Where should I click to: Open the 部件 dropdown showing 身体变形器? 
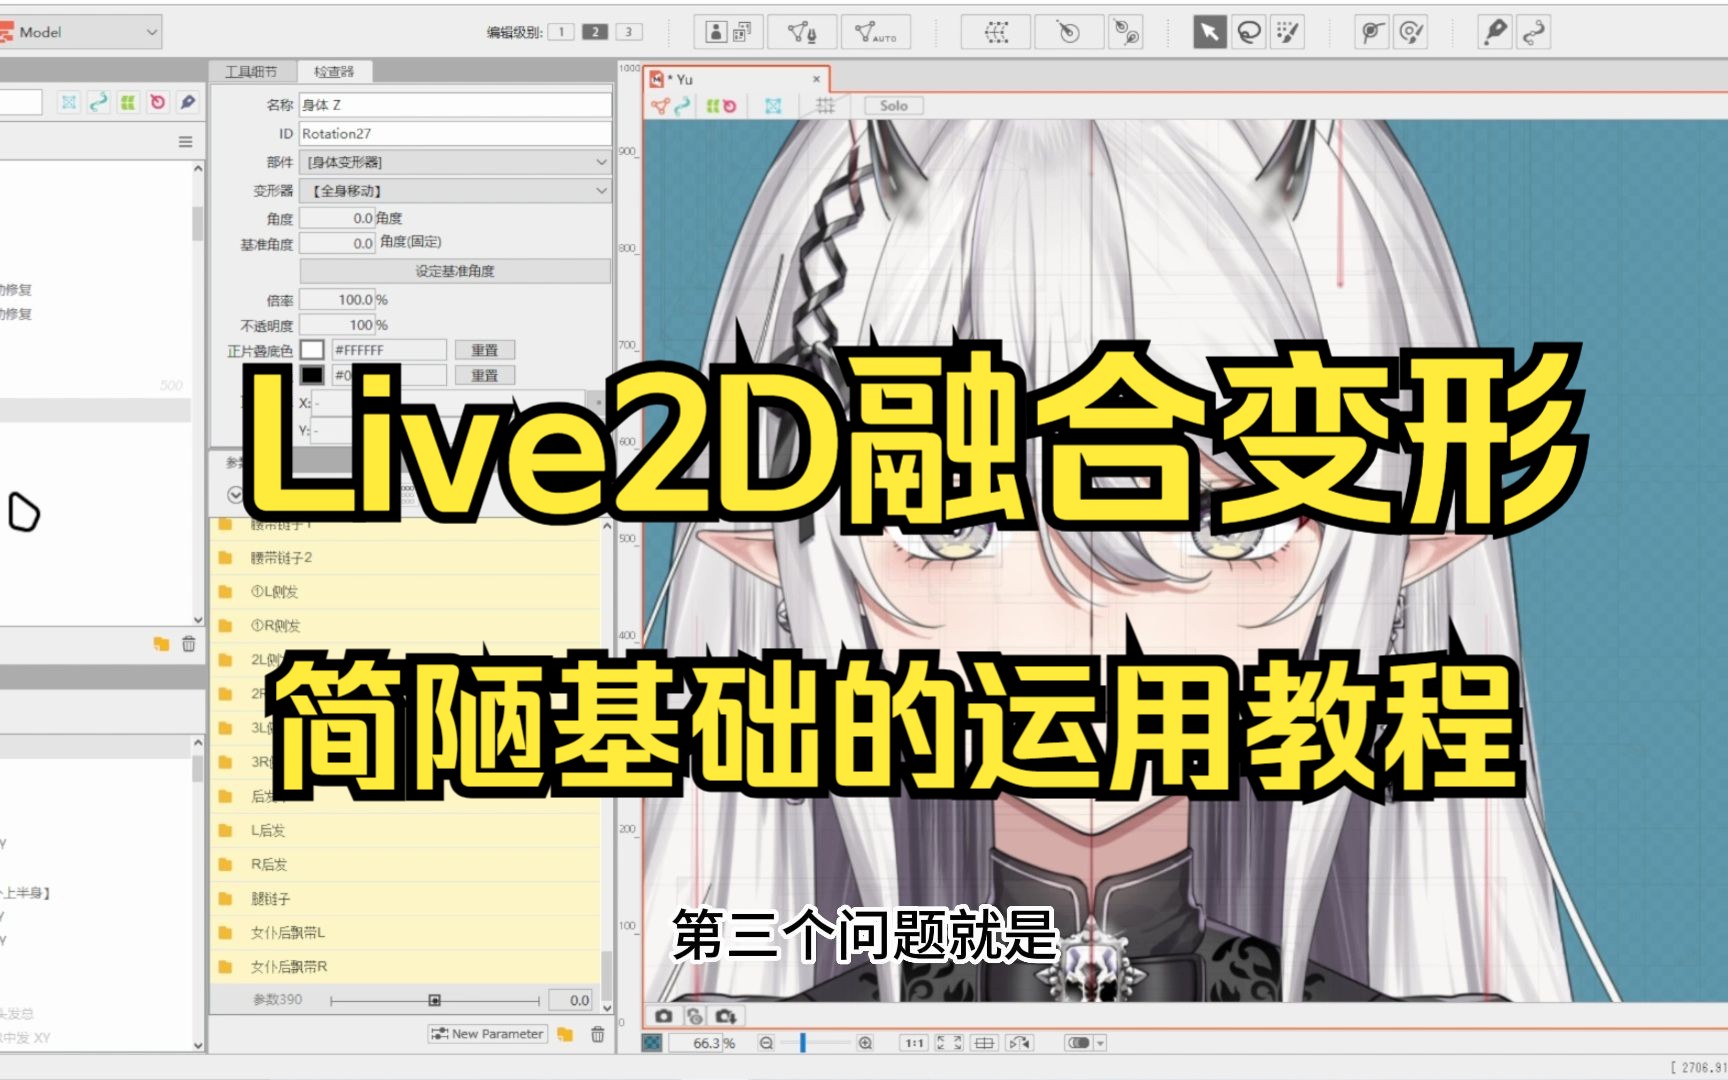pyautogui.click(x=455, y=162)
